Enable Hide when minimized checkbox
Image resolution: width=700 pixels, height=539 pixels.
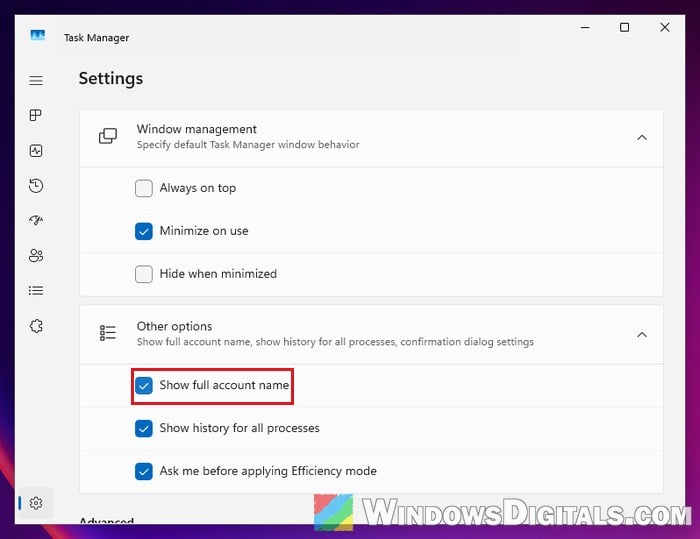tap(144, 274)
